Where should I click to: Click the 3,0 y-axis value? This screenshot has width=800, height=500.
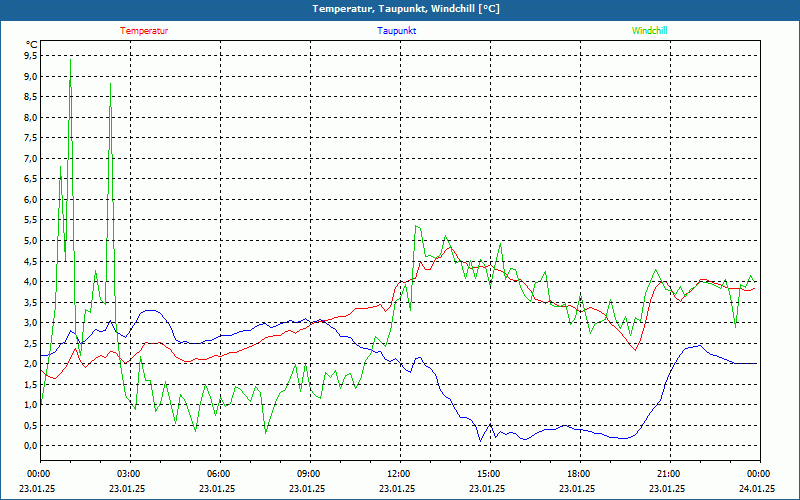(x=31, y=322)
